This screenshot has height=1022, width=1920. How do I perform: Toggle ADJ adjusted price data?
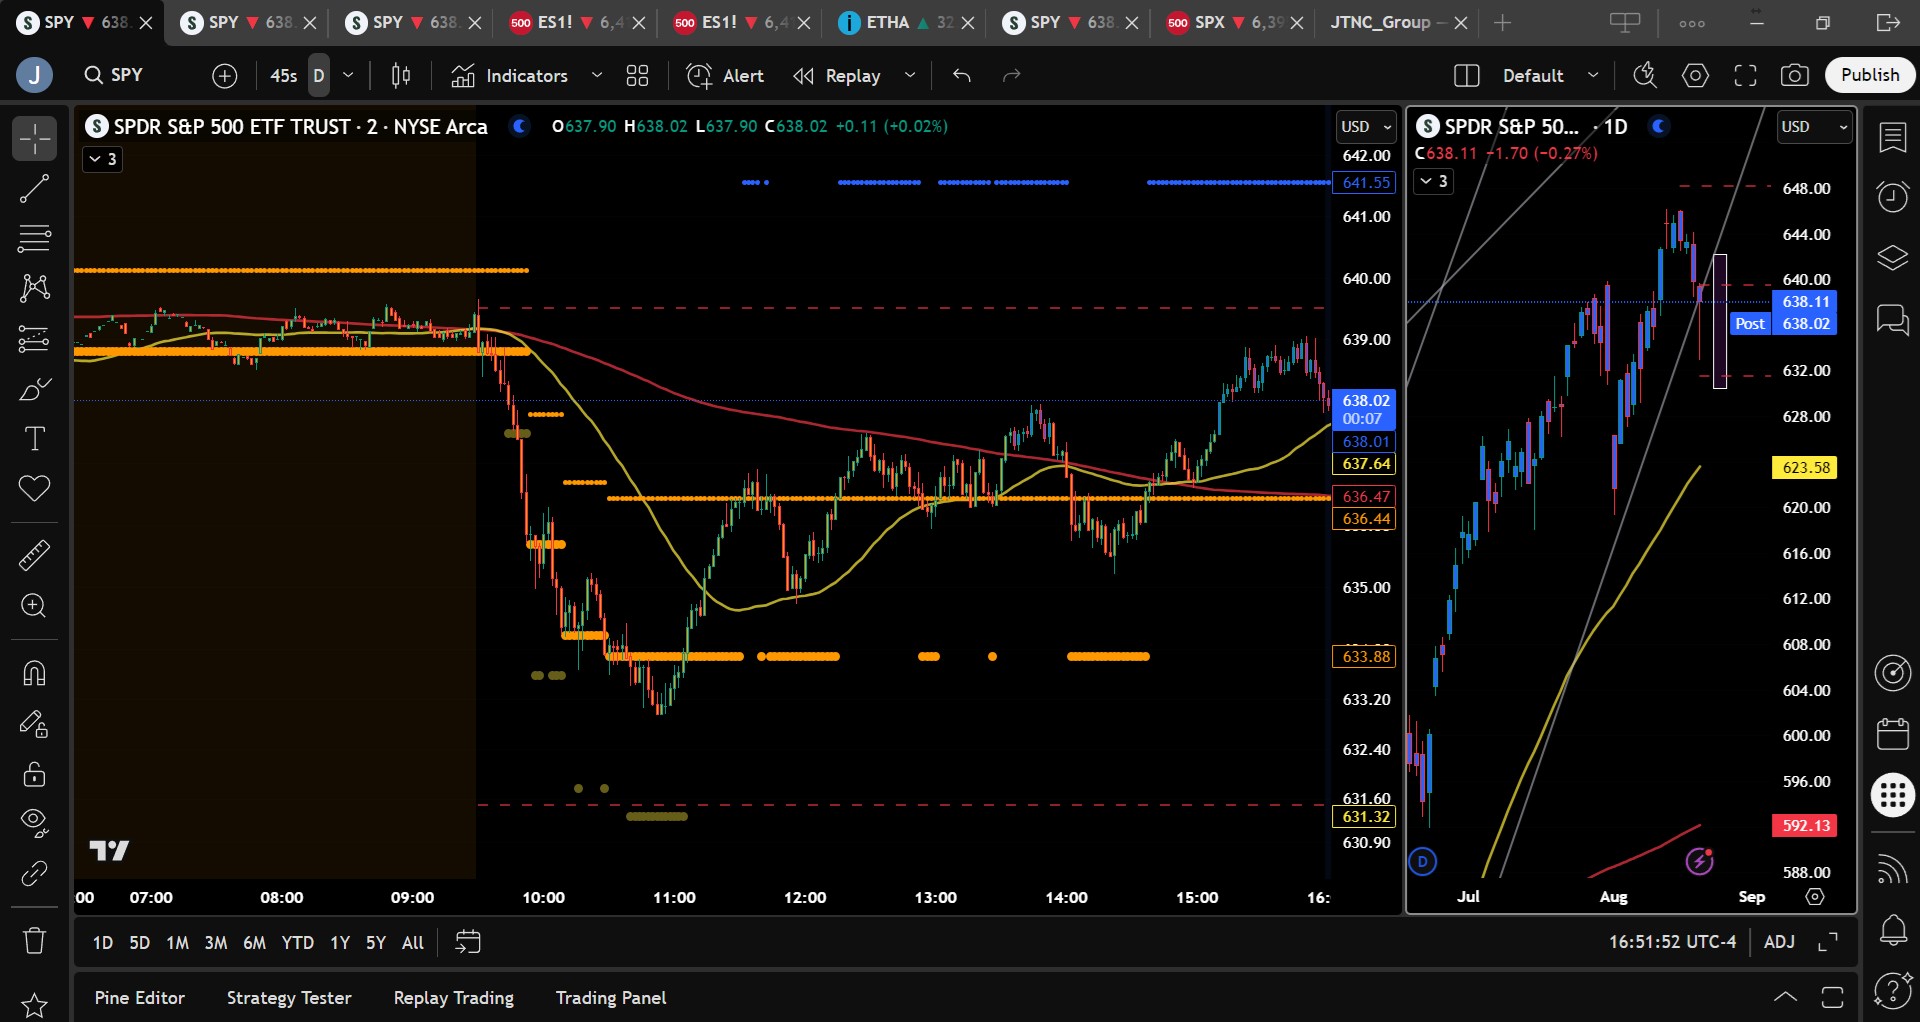click(x=1779, y=942)
